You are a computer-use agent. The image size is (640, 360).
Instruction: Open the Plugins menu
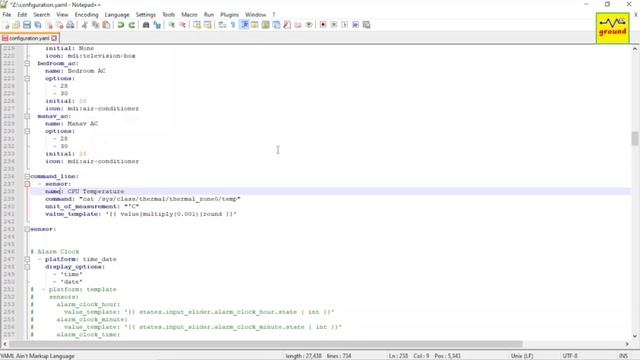(x=229, y=15)
